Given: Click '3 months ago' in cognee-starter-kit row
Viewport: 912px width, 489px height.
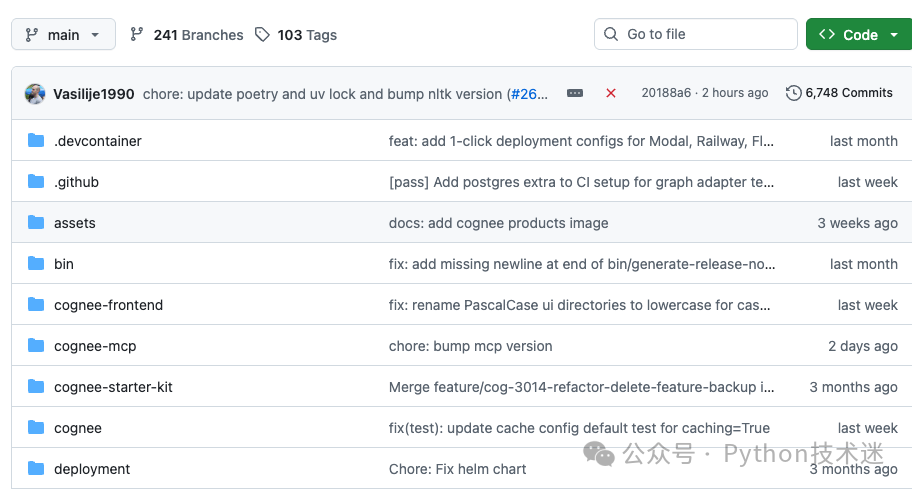Looking at the screenshot, I should (x=854, y=387).
